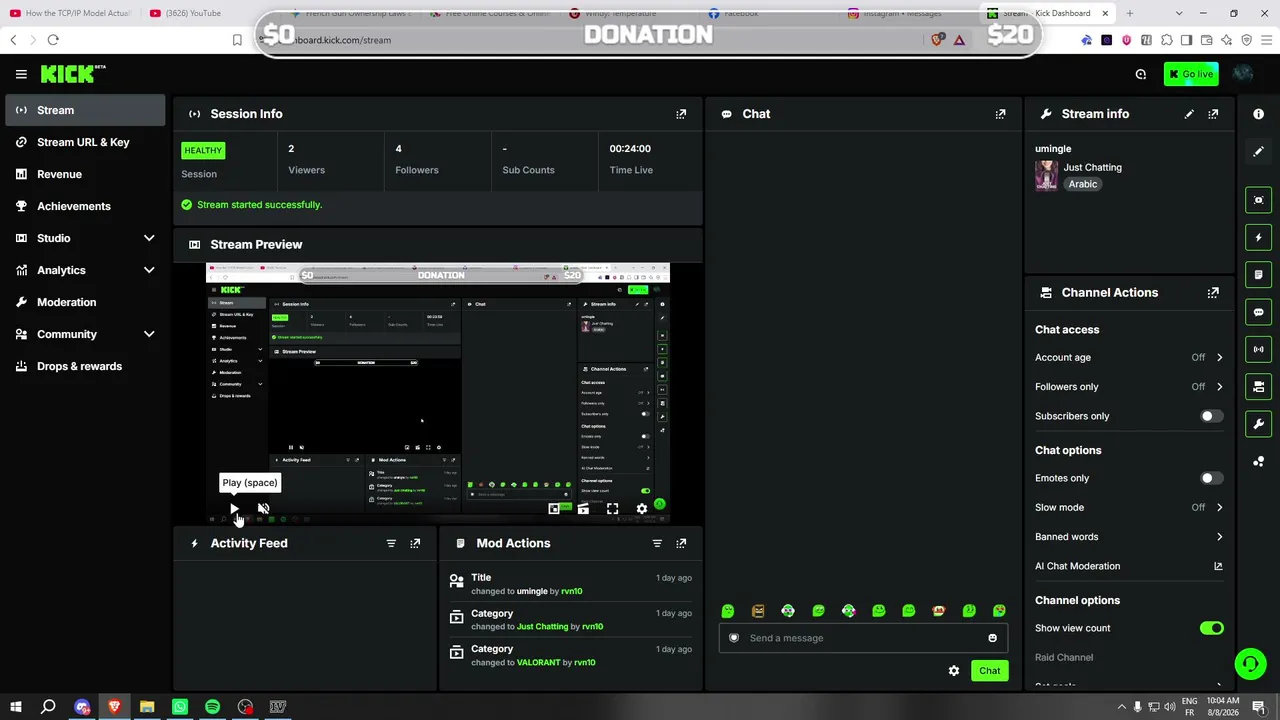Filter the Activity Feed
Viewport: 1280px width, 720px height.
coord(391,543)
